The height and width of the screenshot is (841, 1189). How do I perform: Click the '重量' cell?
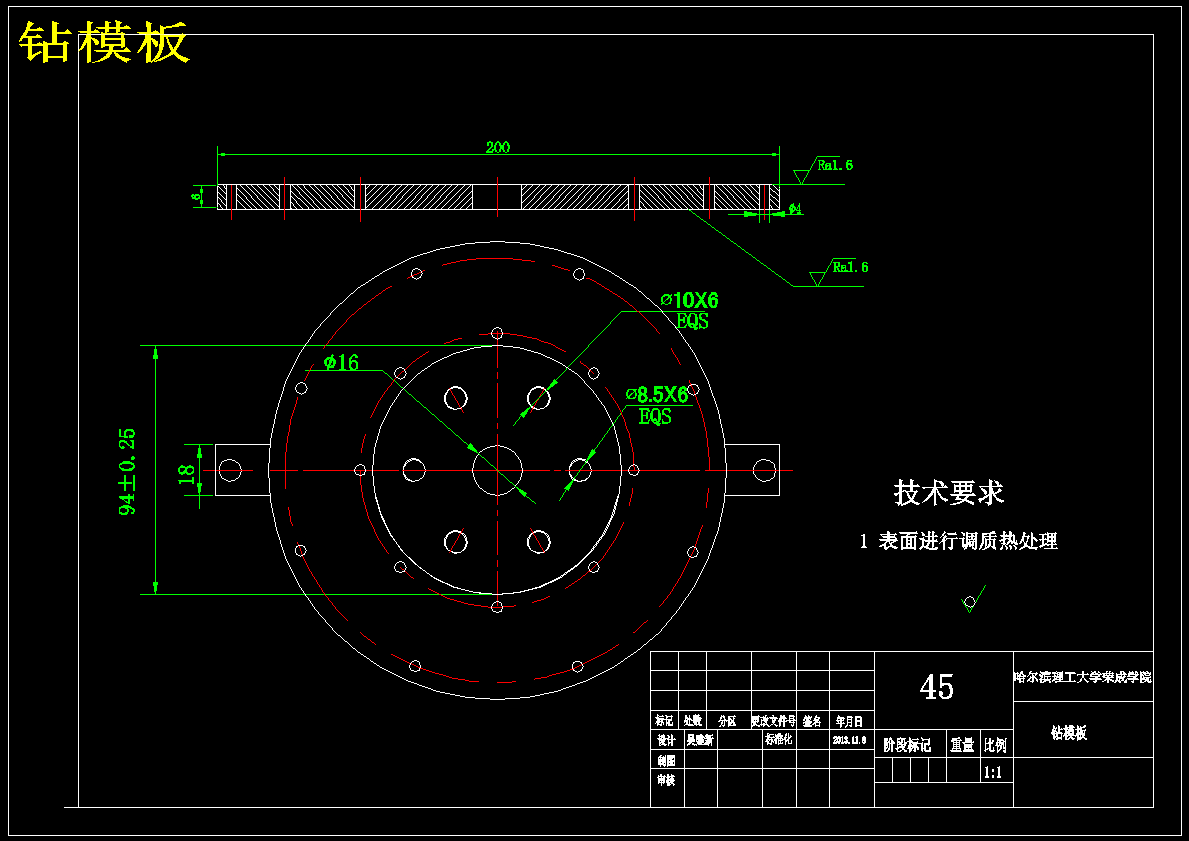tap(962, 745)
